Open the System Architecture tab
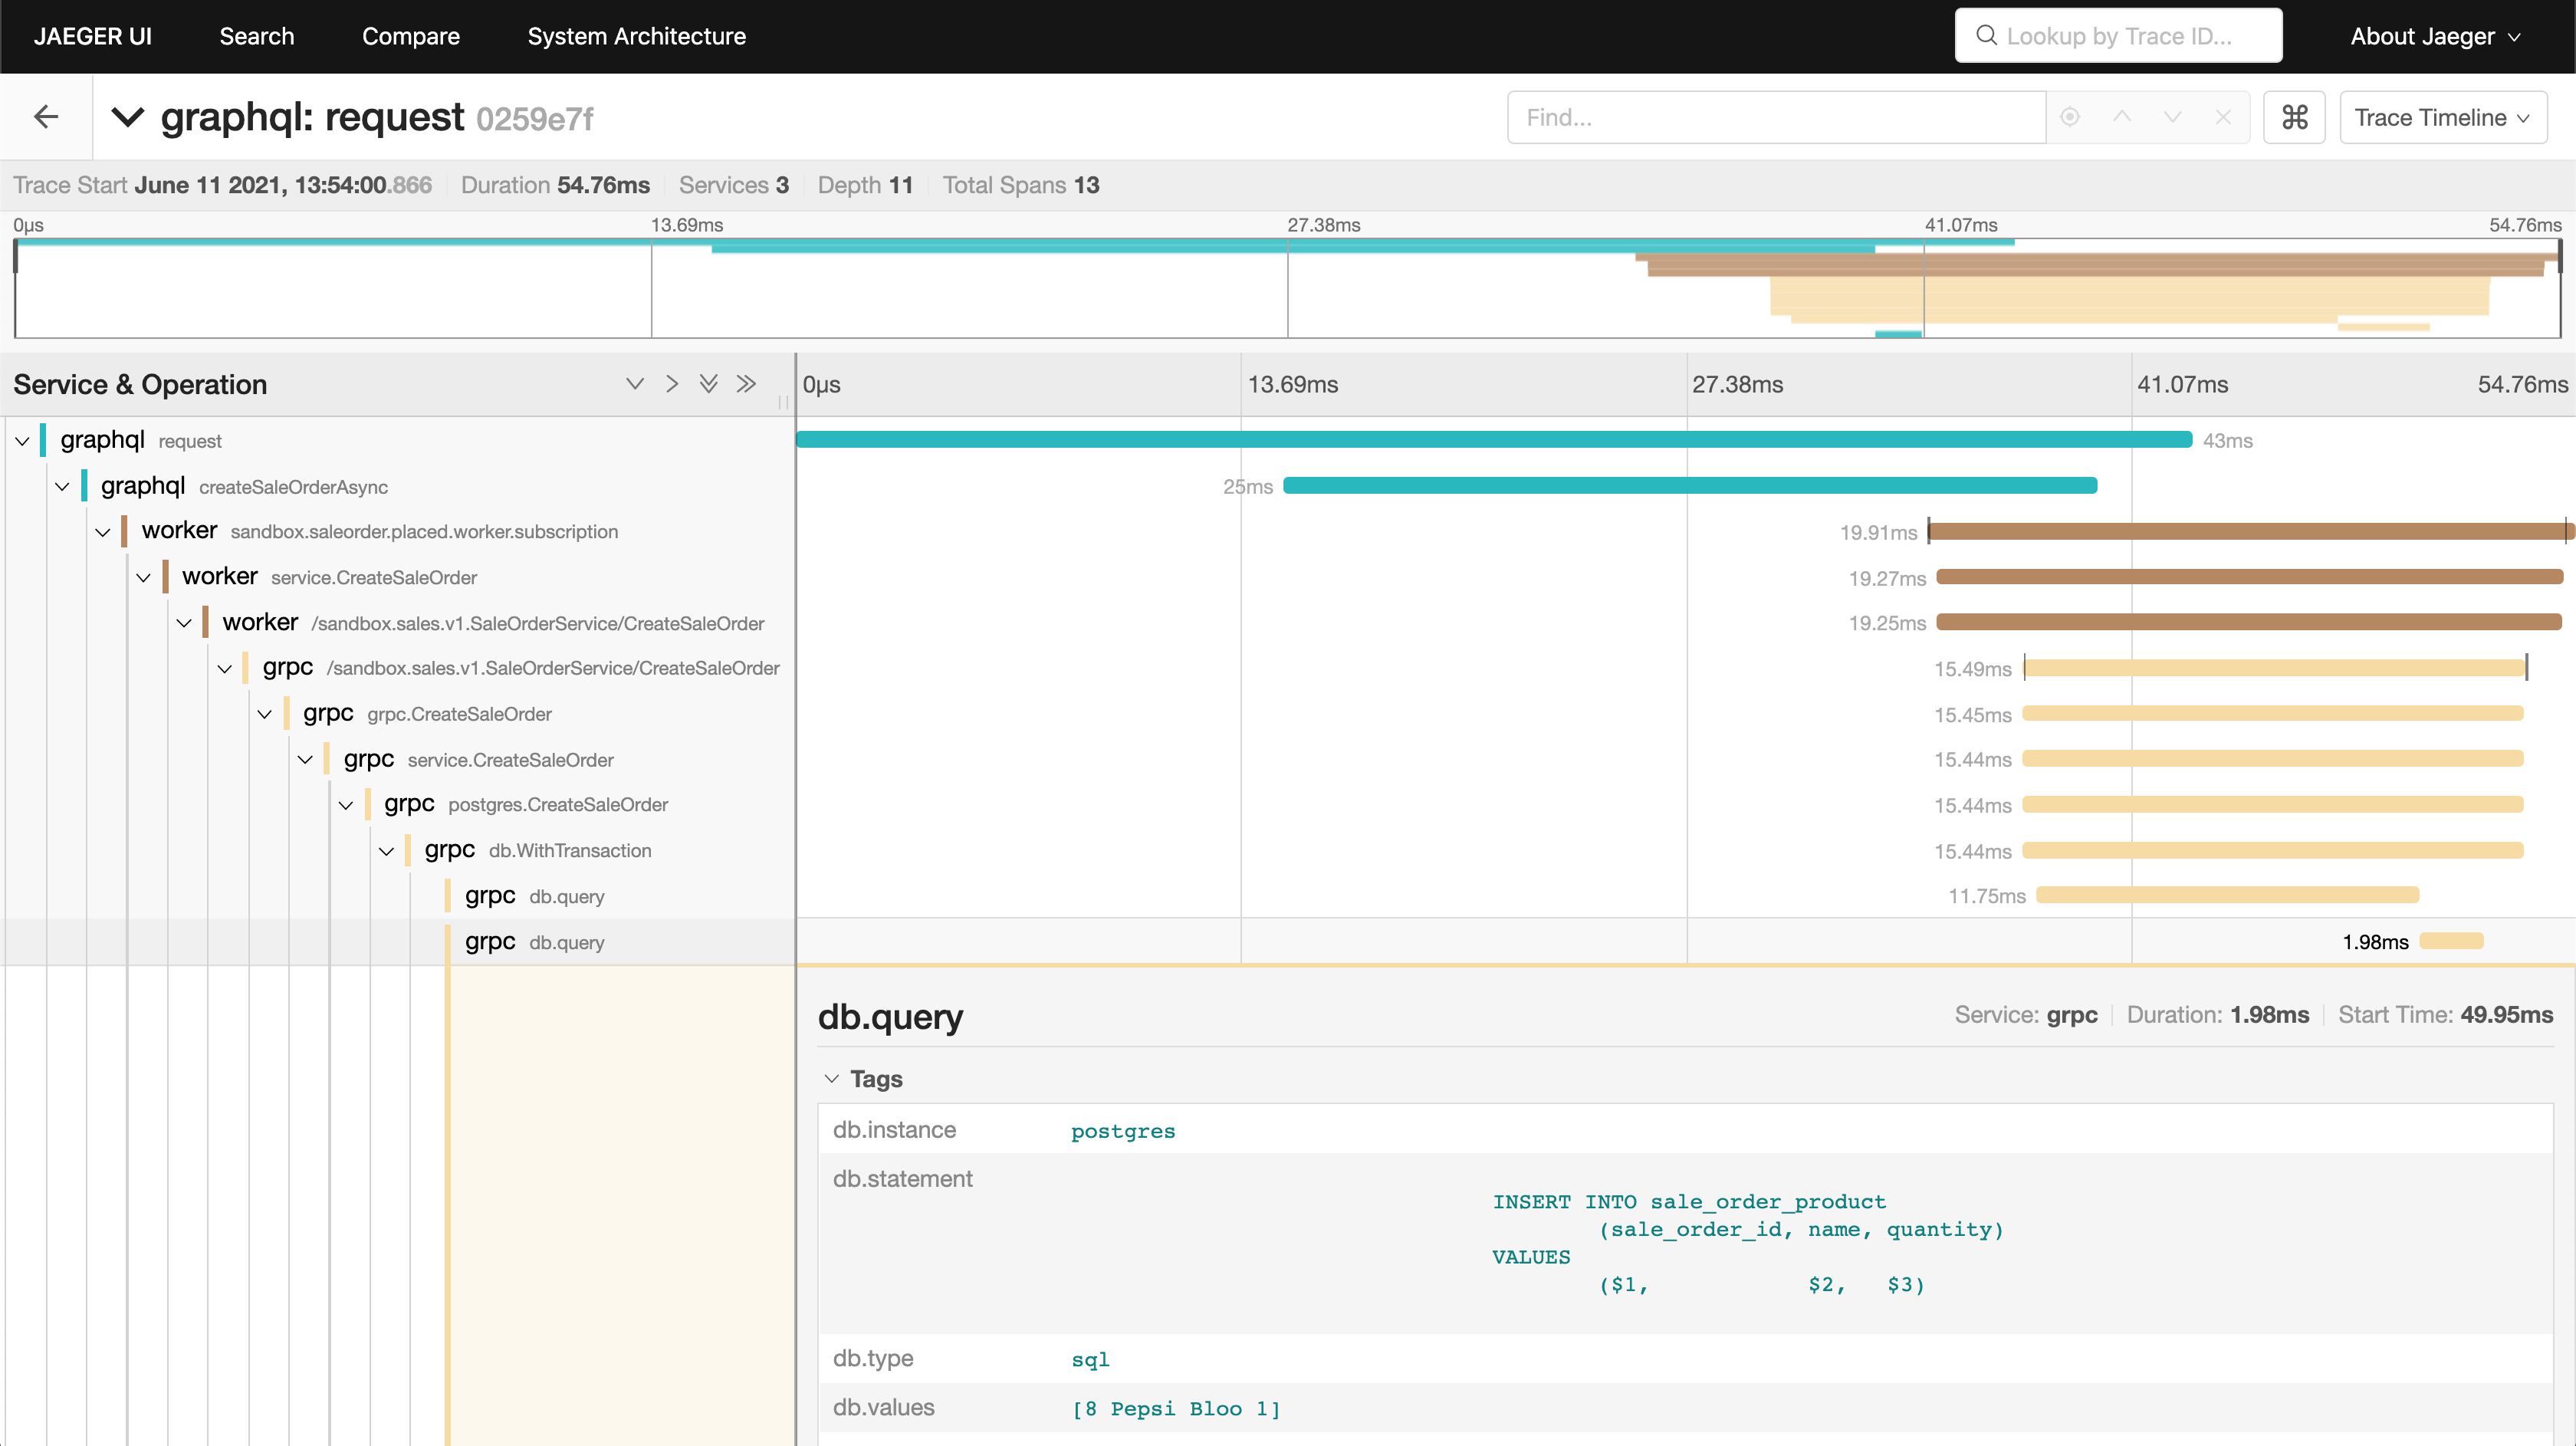The height and width of the screenshot is (1446, 2576). pos(637,36)
